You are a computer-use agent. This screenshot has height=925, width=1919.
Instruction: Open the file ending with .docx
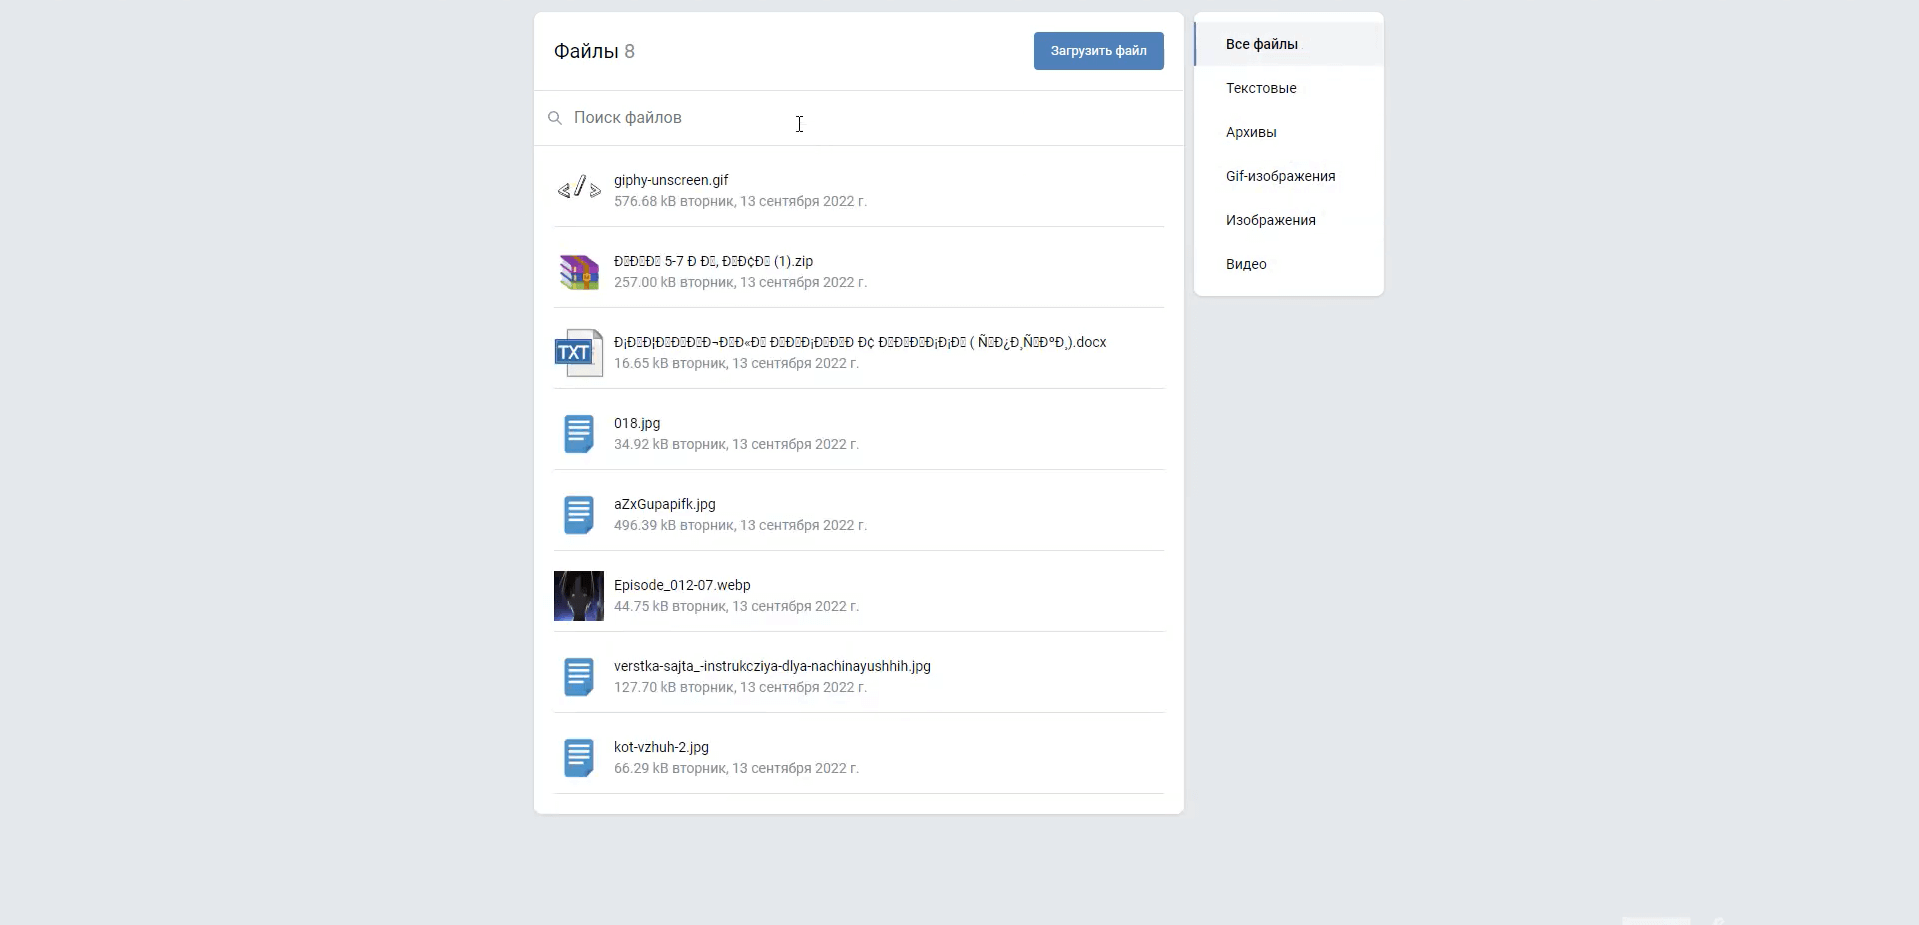point(860,342)
